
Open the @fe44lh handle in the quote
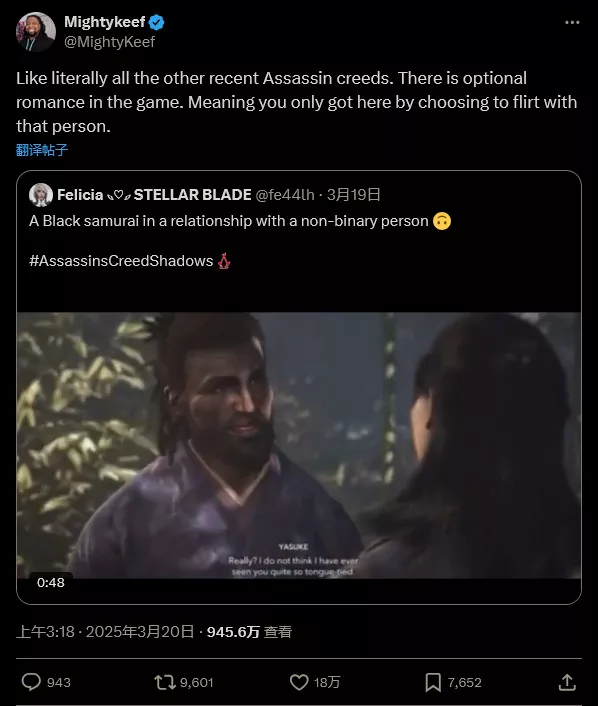285,195
